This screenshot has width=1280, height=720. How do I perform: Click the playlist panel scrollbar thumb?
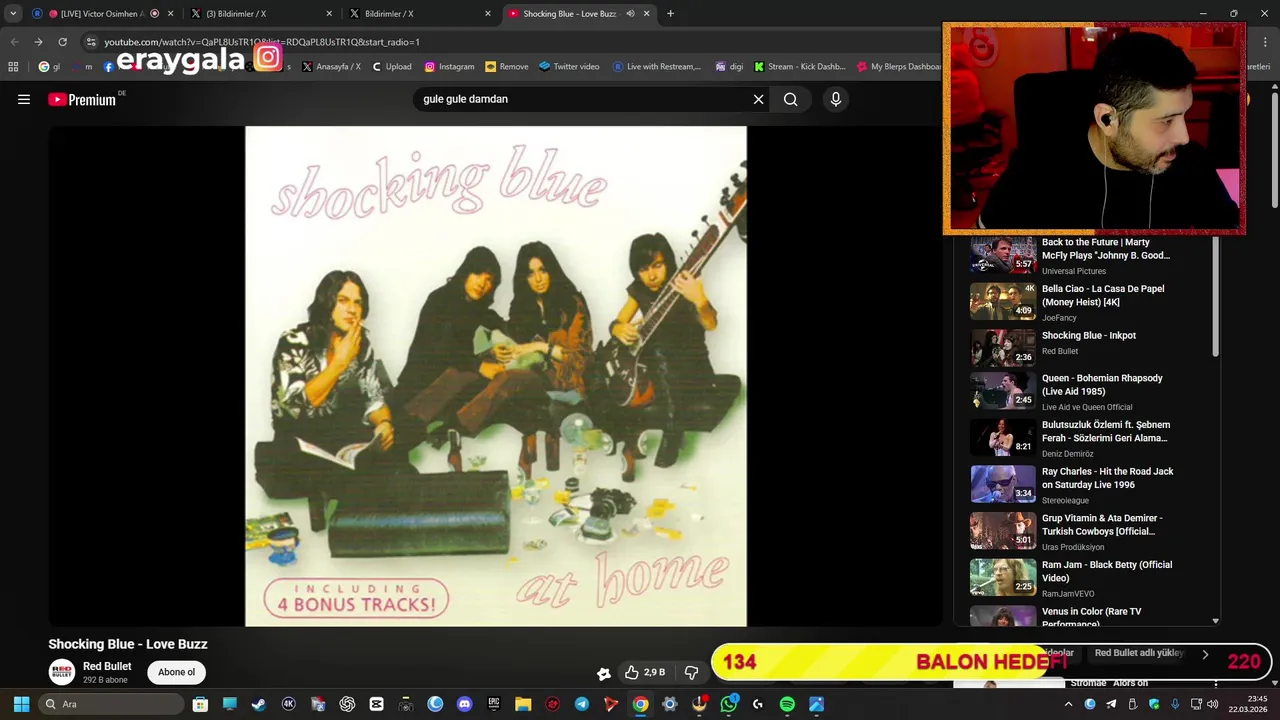point(1216,295)
